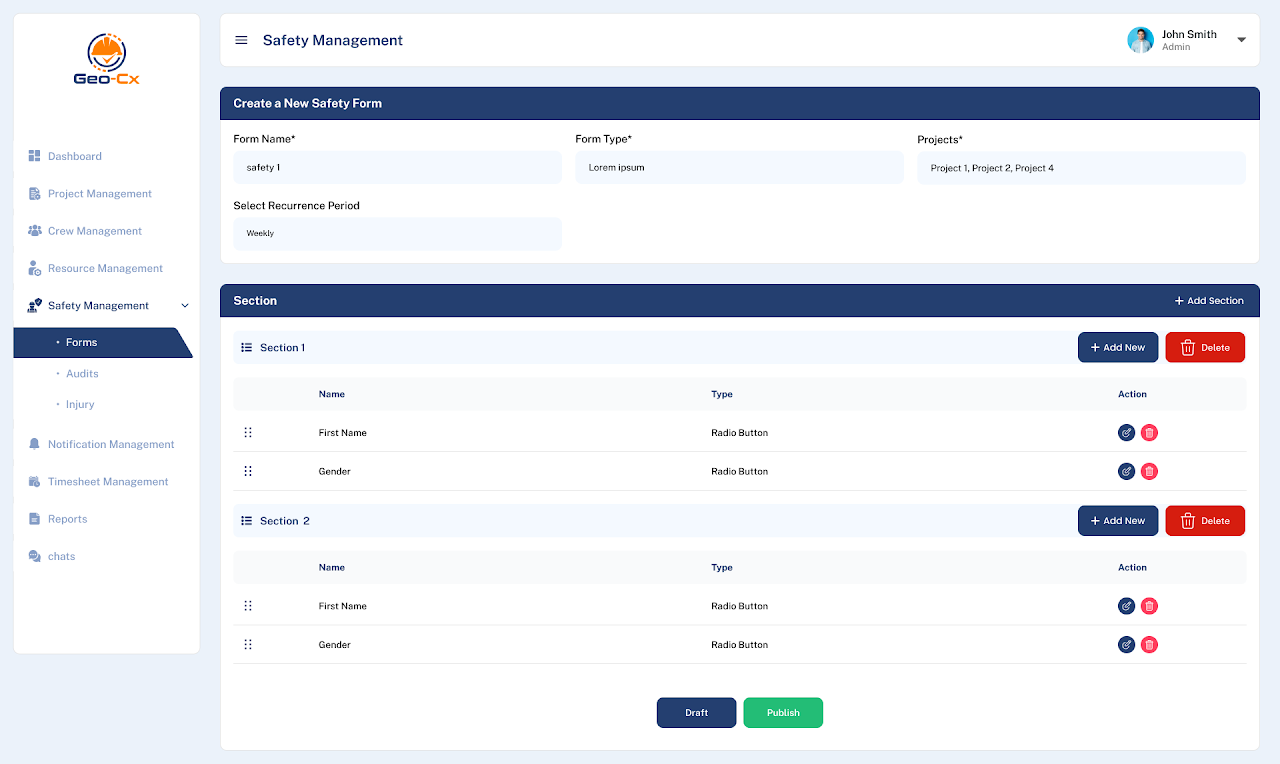The height and width of the screenshot is (764, 1280).
Task: Go to Audits submenu item
Action: [82, 374]
